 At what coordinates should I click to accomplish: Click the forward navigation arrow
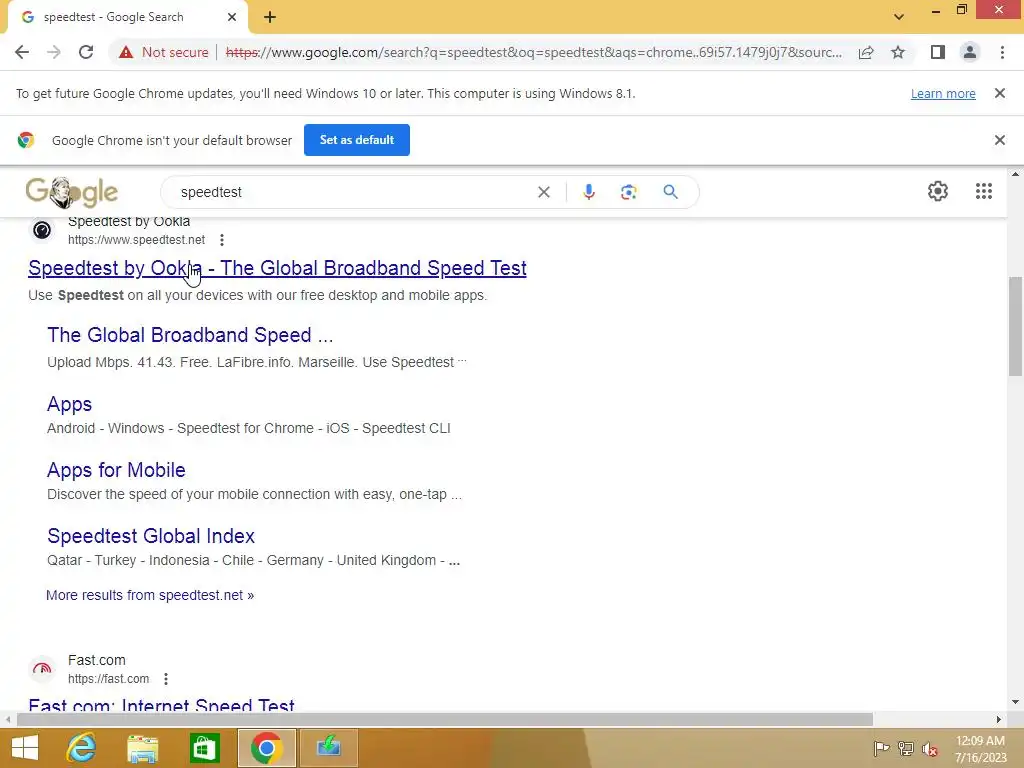(x=54, y=52)
